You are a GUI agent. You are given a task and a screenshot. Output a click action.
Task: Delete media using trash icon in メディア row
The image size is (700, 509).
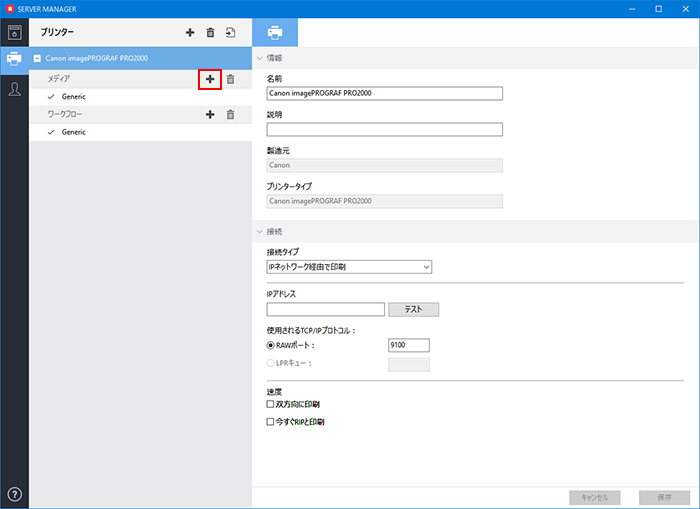click(230, 79)
